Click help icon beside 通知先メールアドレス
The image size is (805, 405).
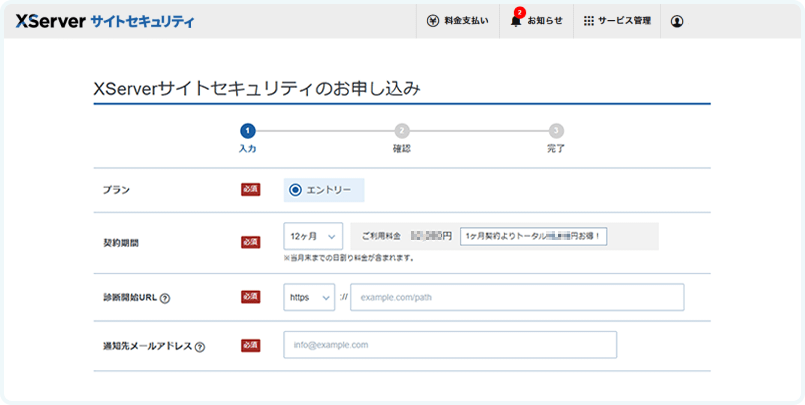point(200,347)
